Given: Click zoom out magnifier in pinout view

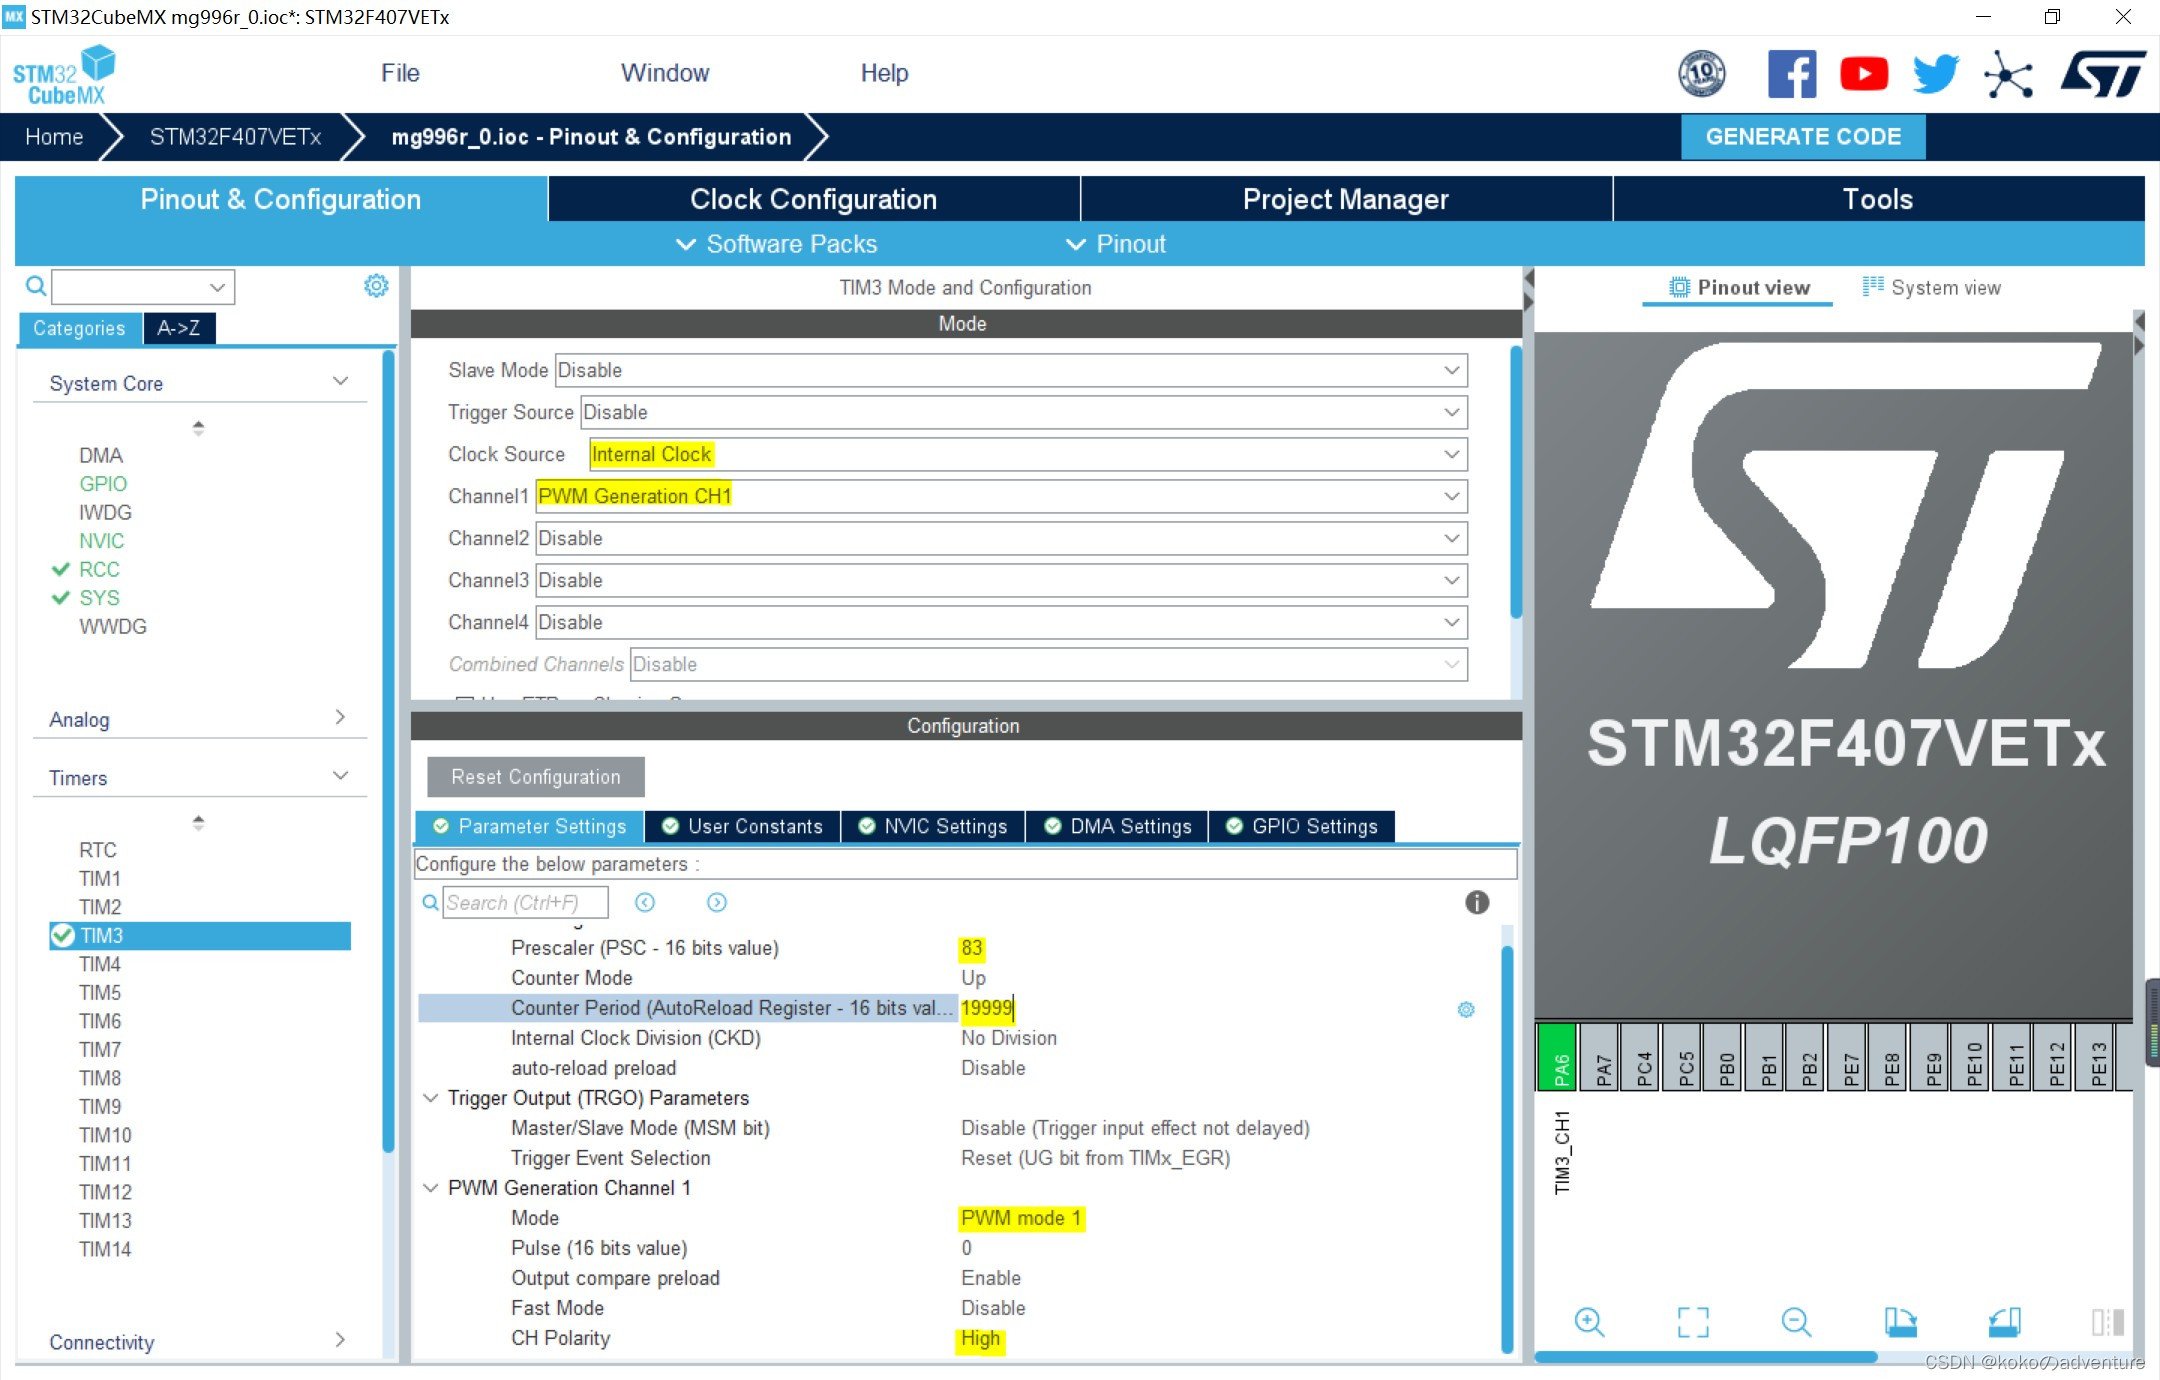Looking at the screenshot, I should coord(1796,1322).
